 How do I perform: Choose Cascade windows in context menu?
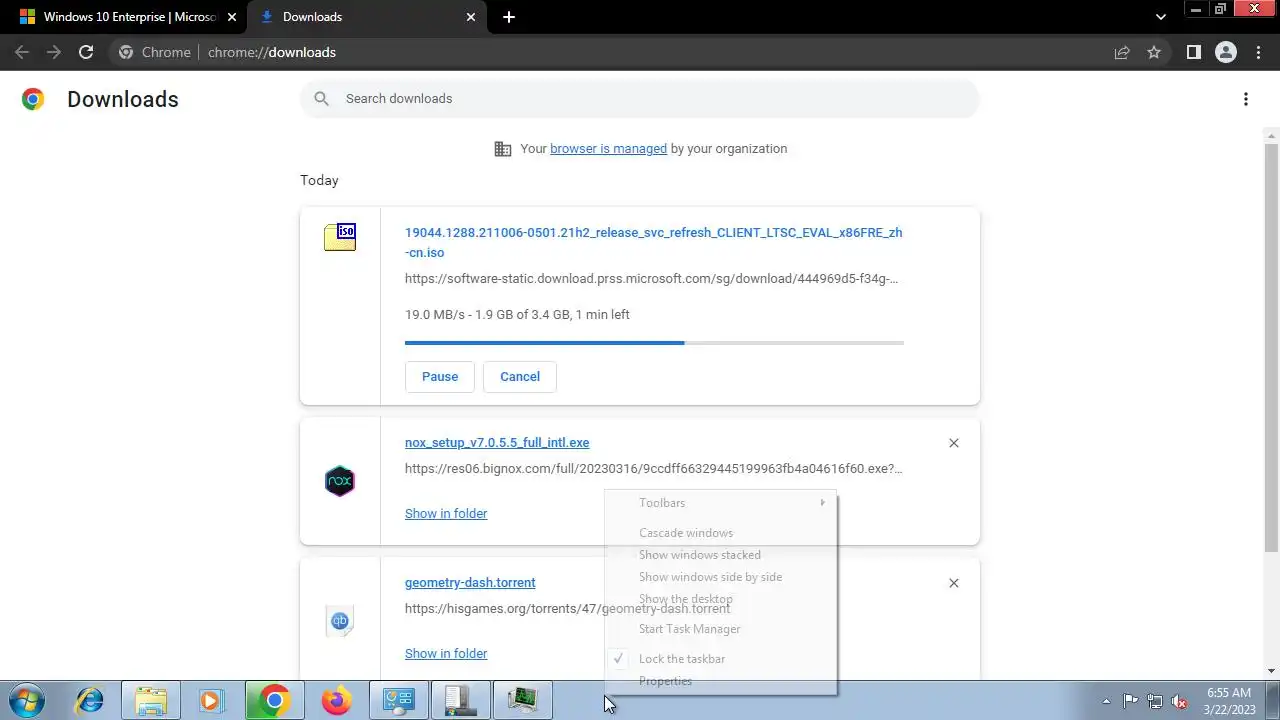[x=721, y=533]
